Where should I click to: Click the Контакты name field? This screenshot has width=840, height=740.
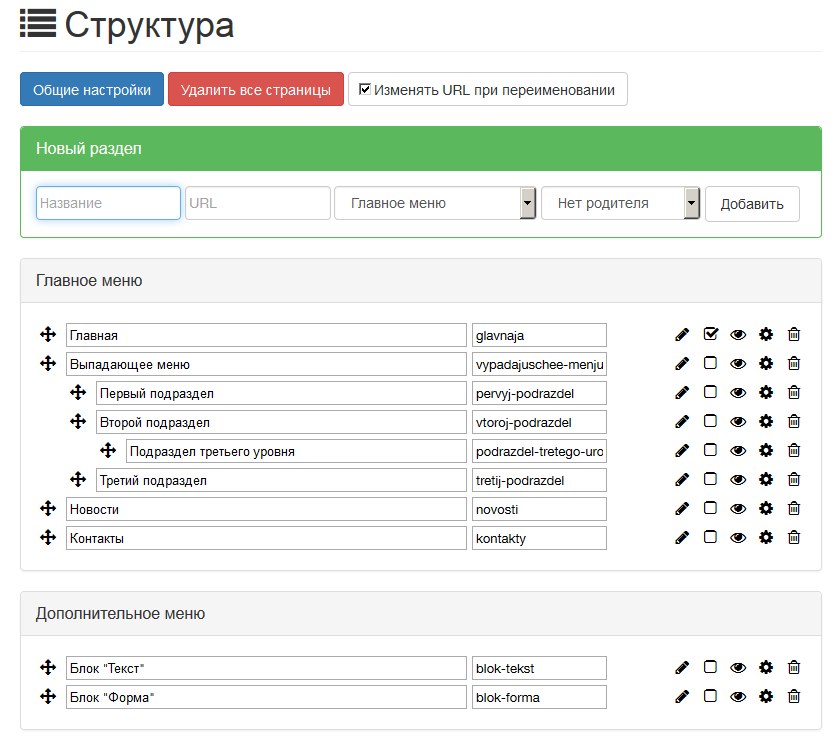coord(266,537)
